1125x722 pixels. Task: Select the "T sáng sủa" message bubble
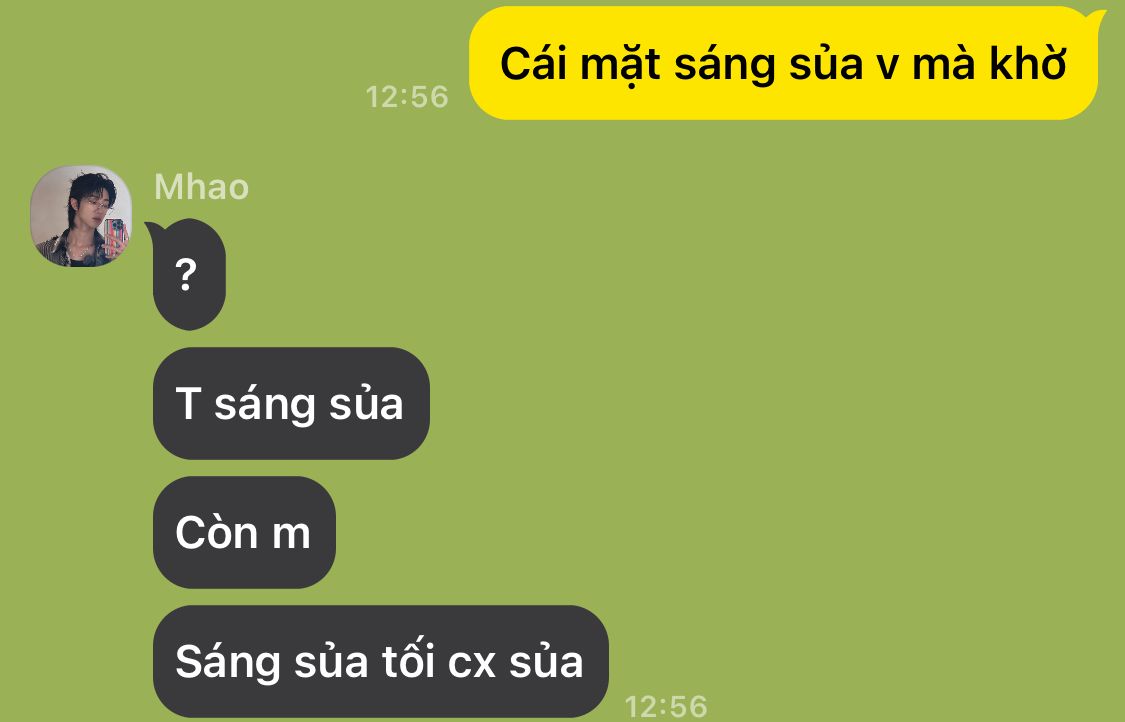tap(291, 403)
